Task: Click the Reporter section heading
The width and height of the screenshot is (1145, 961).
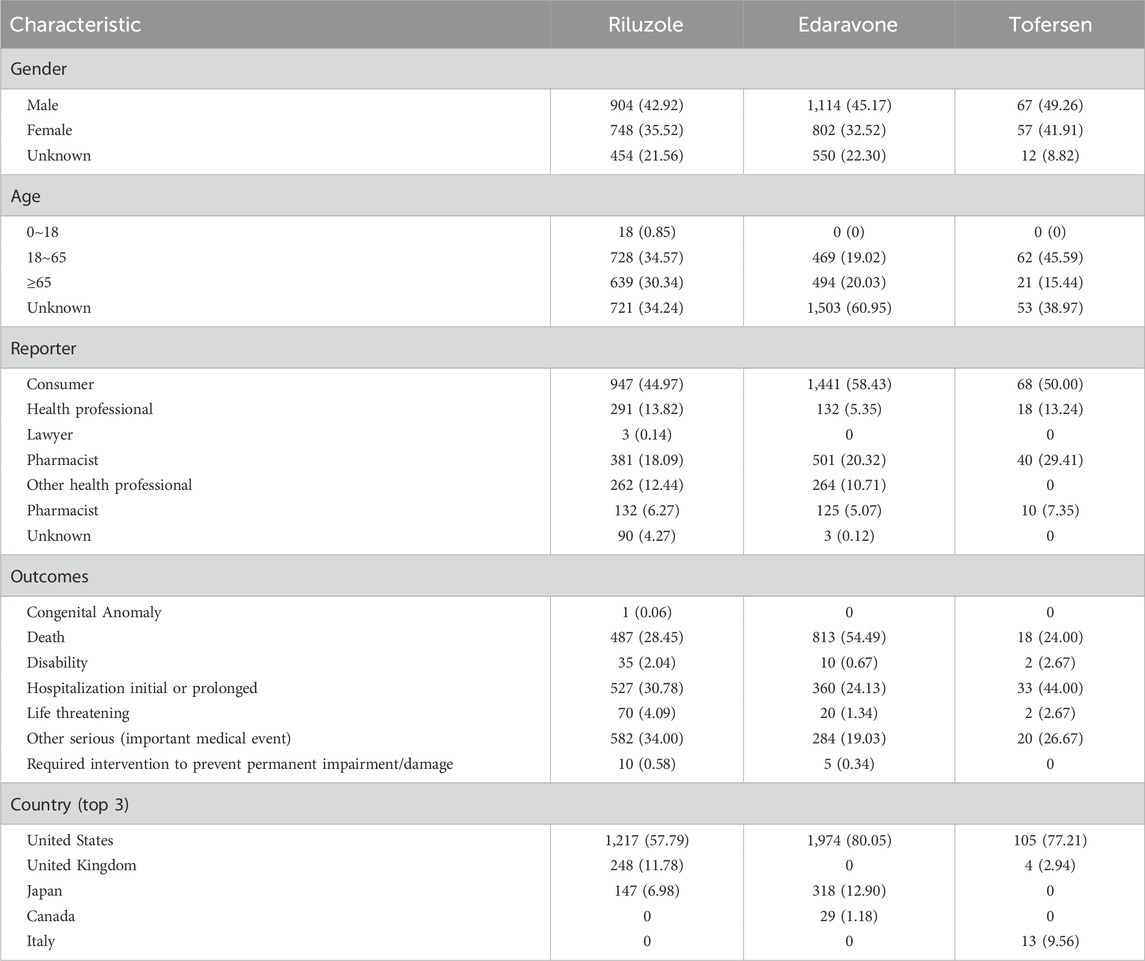Action: tap(40, 348)
